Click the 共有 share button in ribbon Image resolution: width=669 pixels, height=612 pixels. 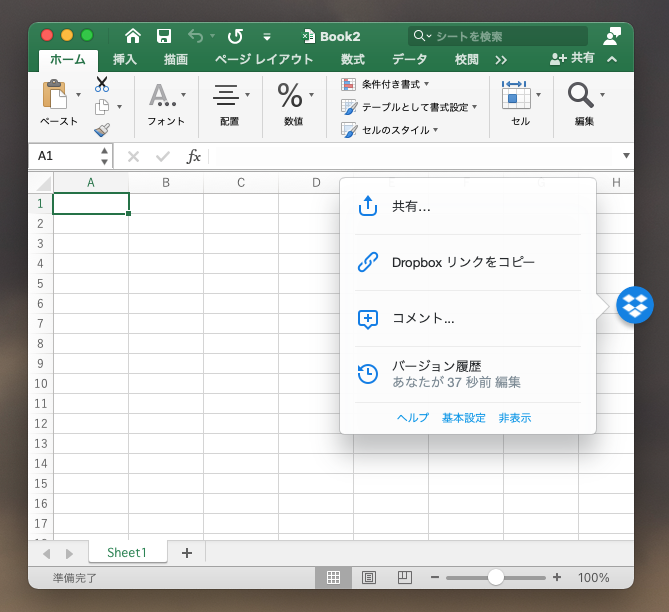tap(572, 58)
